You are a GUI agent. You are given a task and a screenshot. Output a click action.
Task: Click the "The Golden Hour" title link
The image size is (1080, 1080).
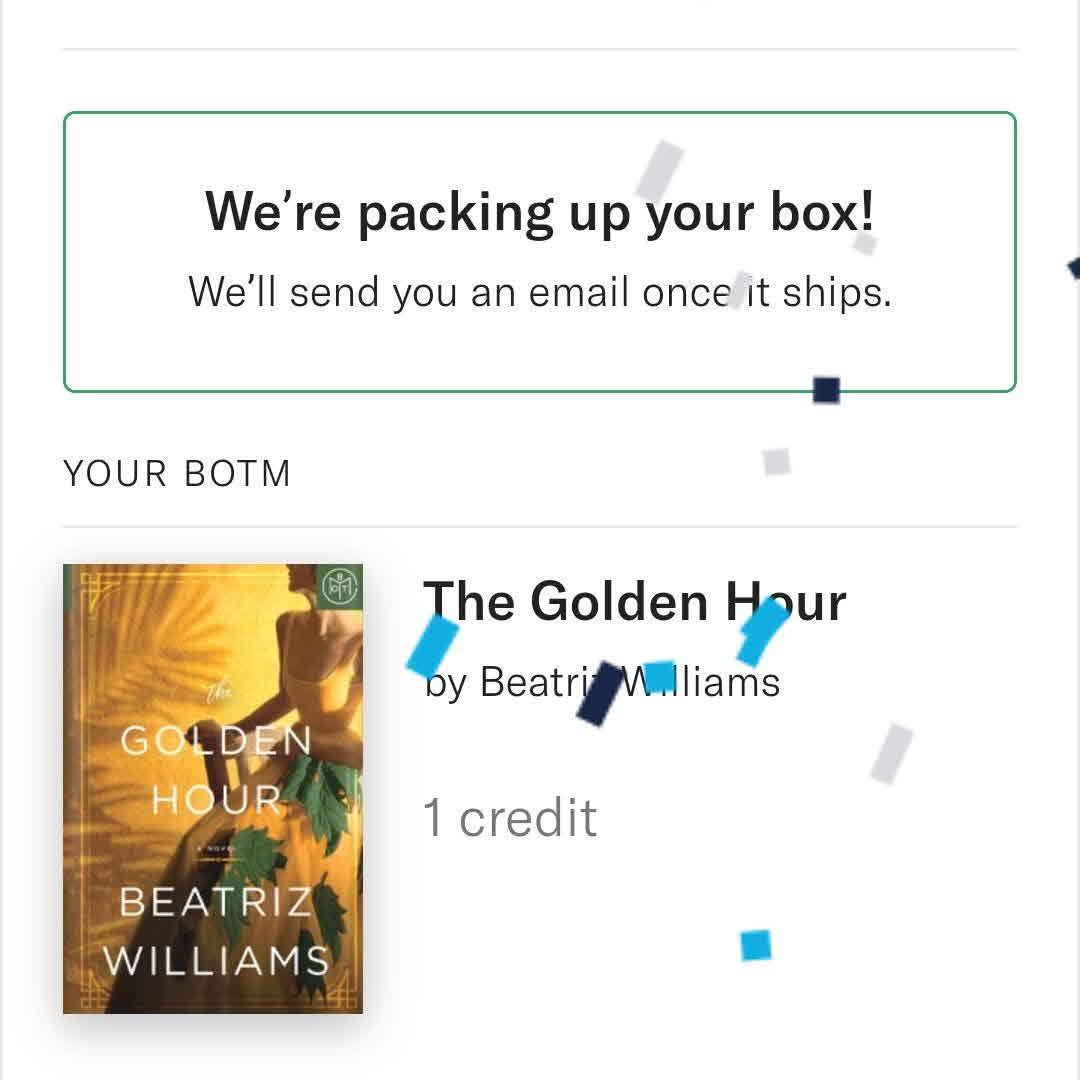[634, 602]
